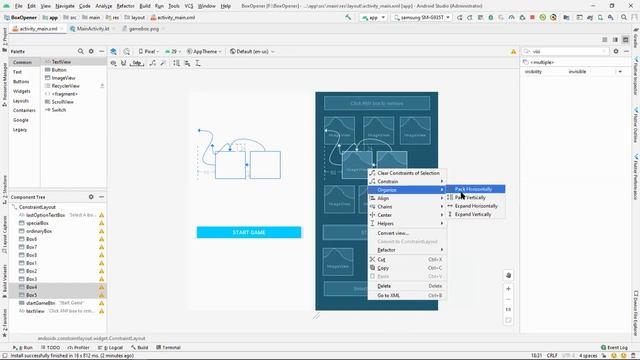
Task: Click the Guidelines toolbar icon
Action: click(x=198, y=63)
